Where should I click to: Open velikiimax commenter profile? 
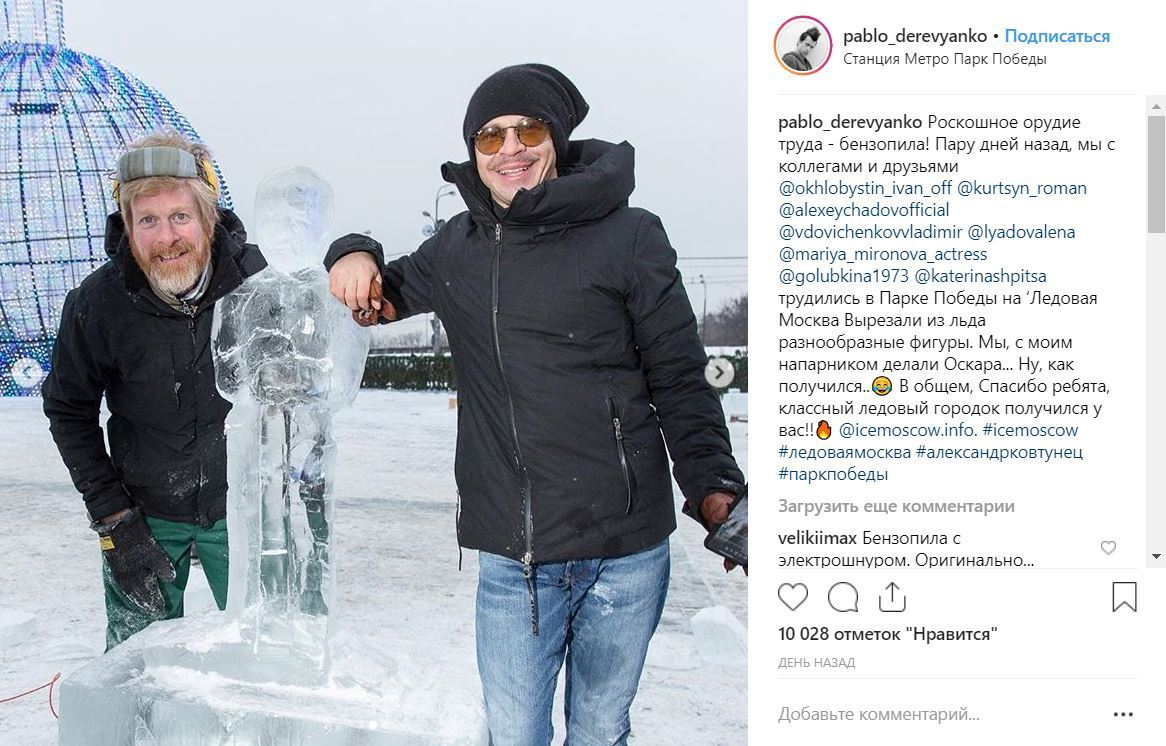pyautogui.click(x=817, y=538)
